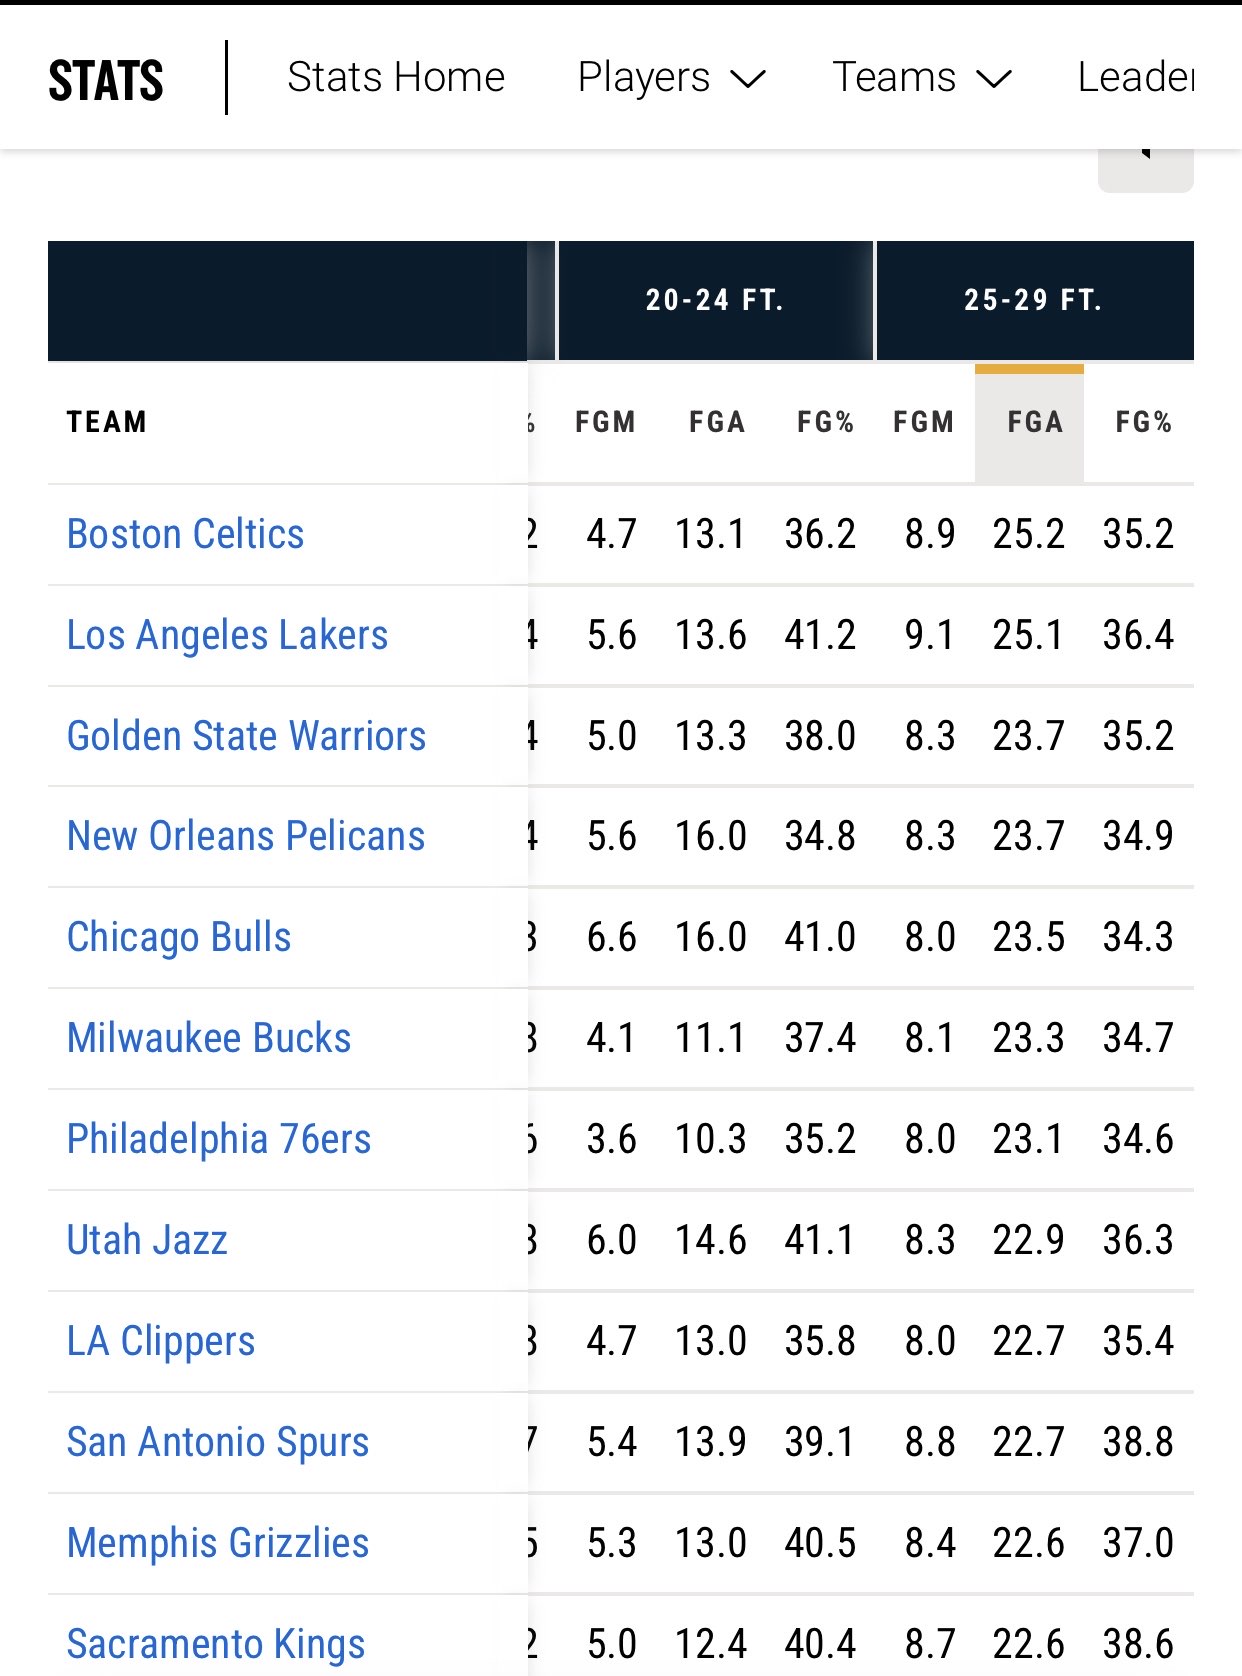Open the Boston Celtics team link
This screenshot has width=1242, height=1676.
[186, 534]
